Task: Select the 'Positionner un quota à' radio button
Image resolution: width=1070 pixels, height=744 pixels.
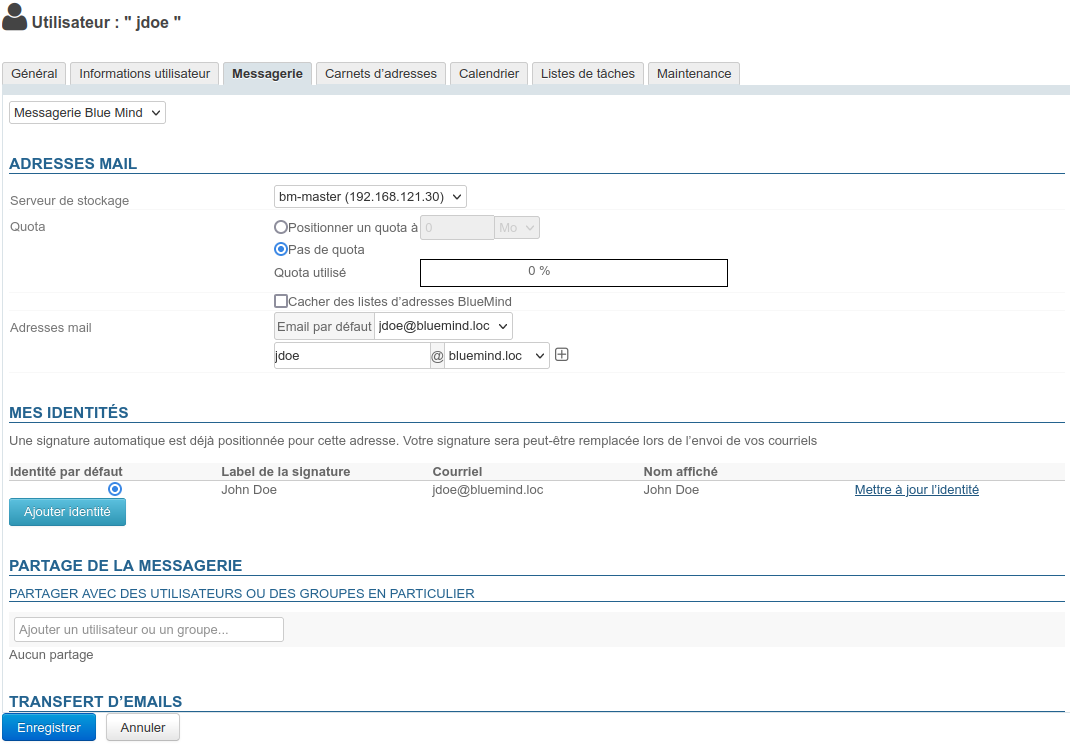Action: [281, 227]
